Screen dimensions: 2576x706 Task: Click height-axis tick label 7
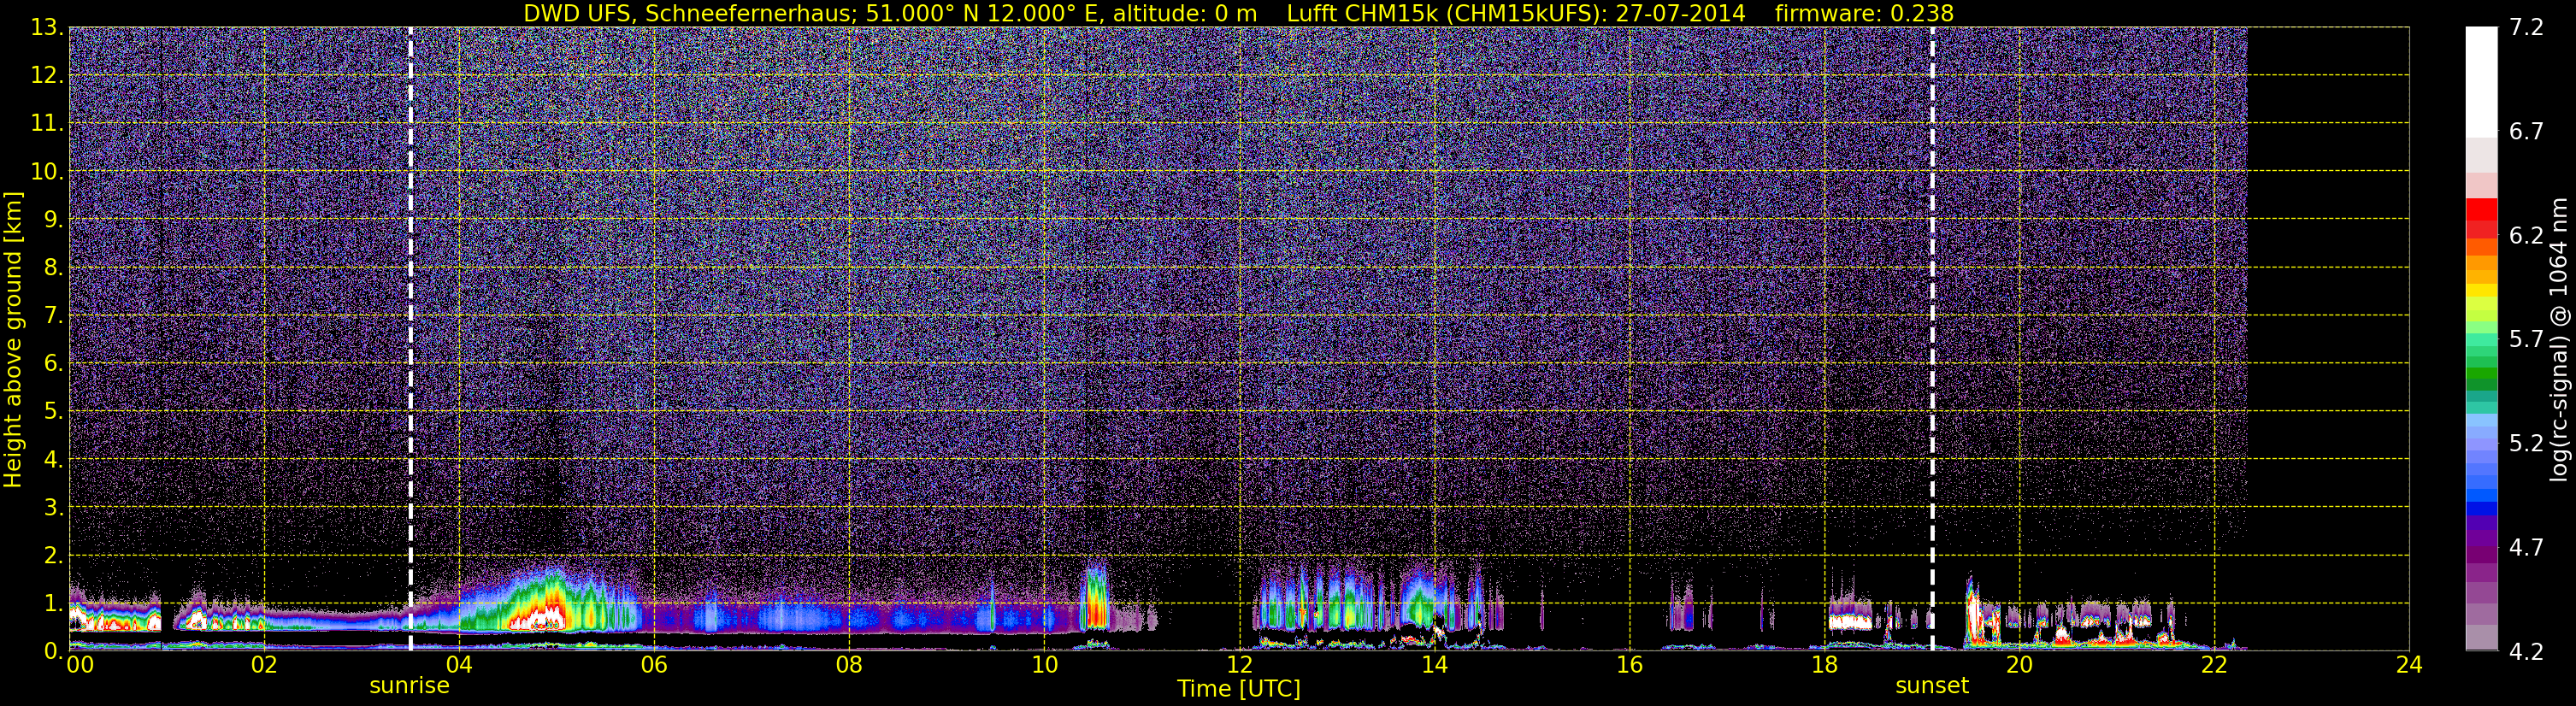pos(52,315)
